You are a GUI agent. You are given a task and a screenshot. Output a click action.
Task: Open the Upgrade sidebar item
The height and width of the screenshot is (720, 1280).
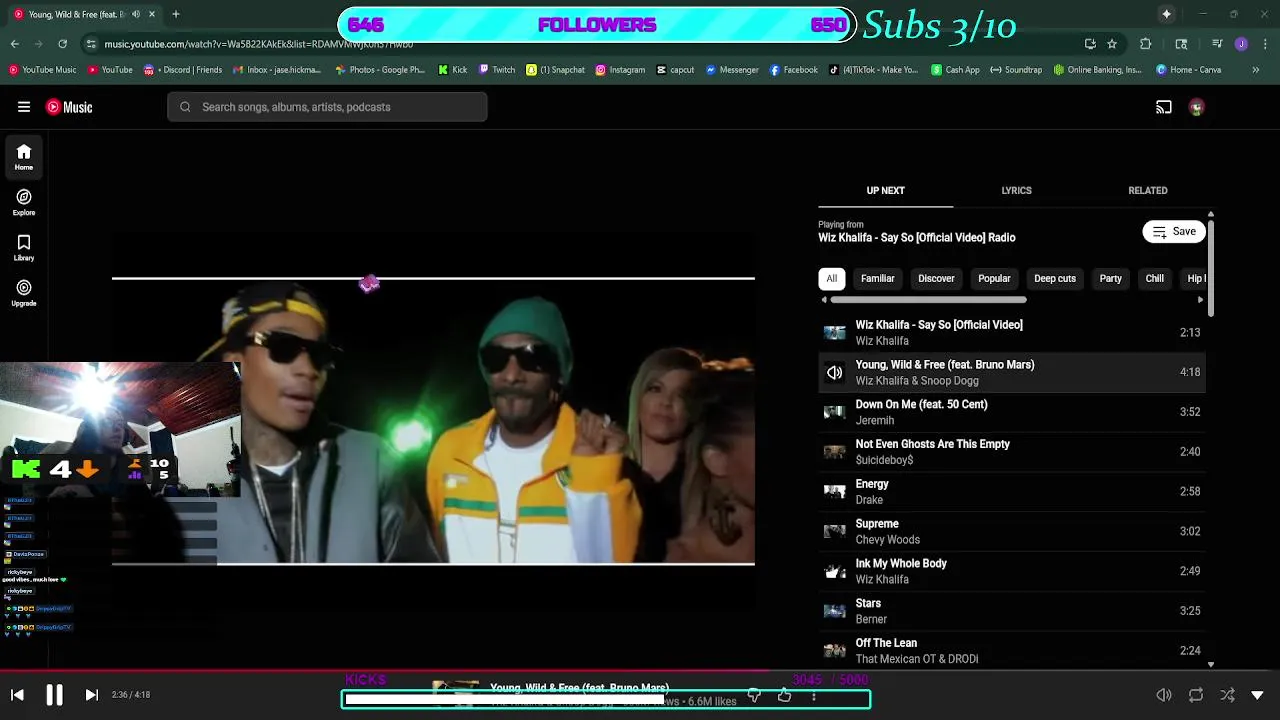pos(24,293)
